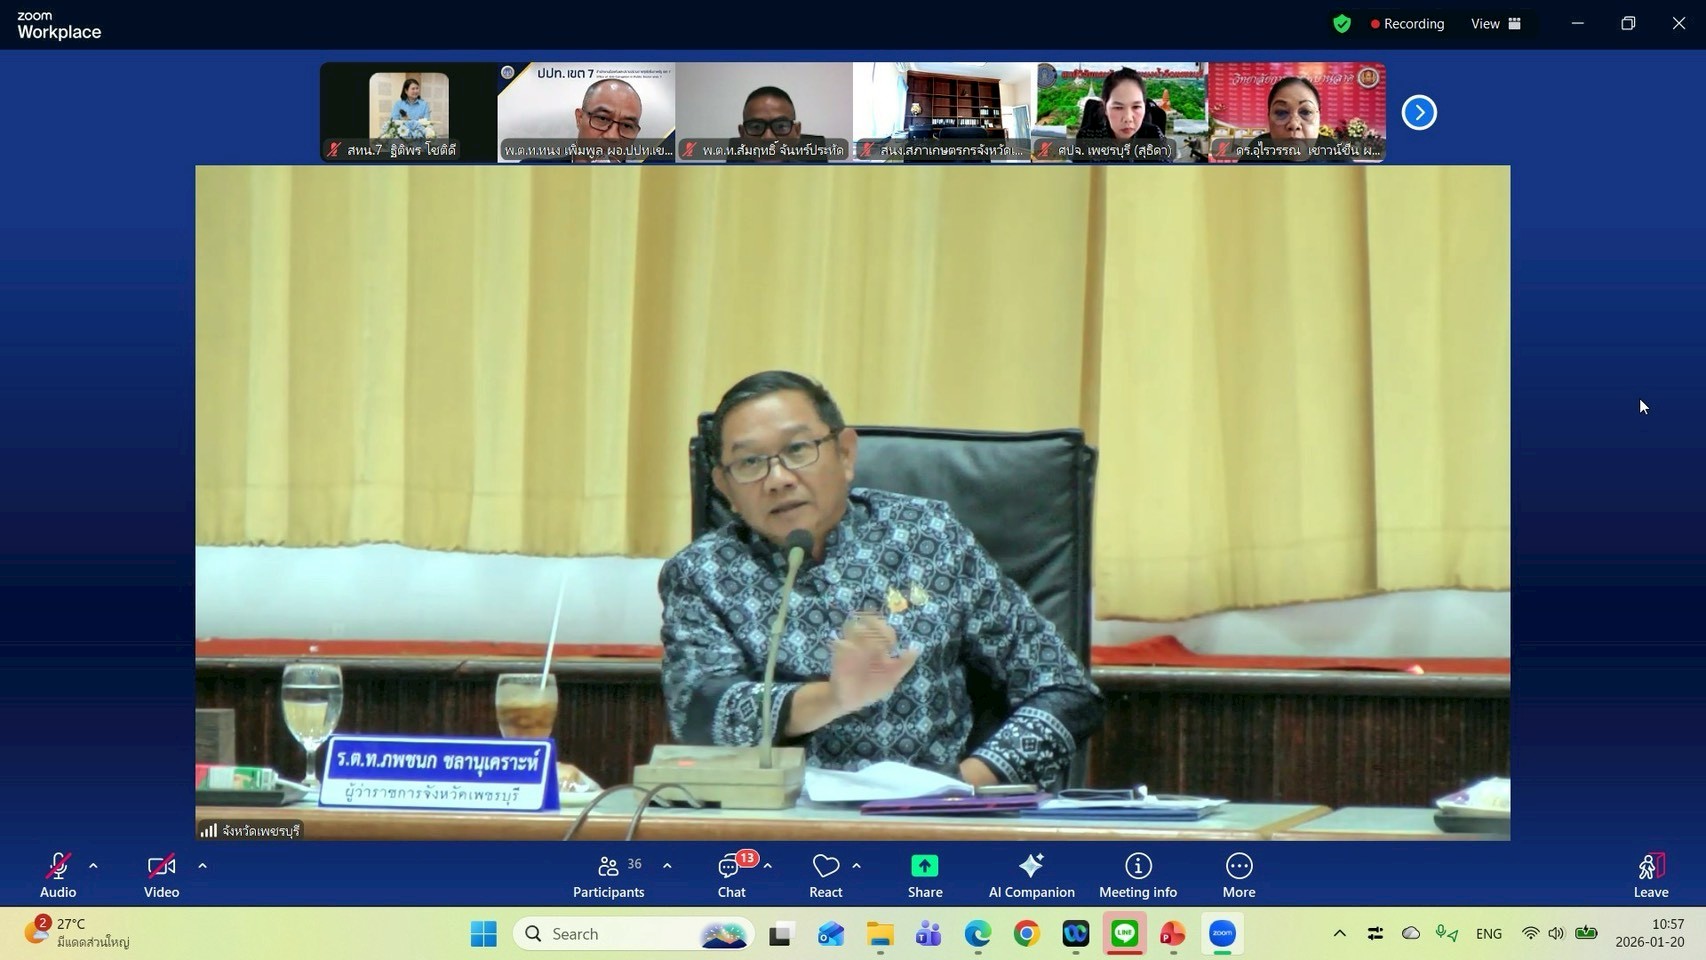This screenshot has width=1706, height=960.
Task: Expand the Participants options caret
Action: click(667, 866)
